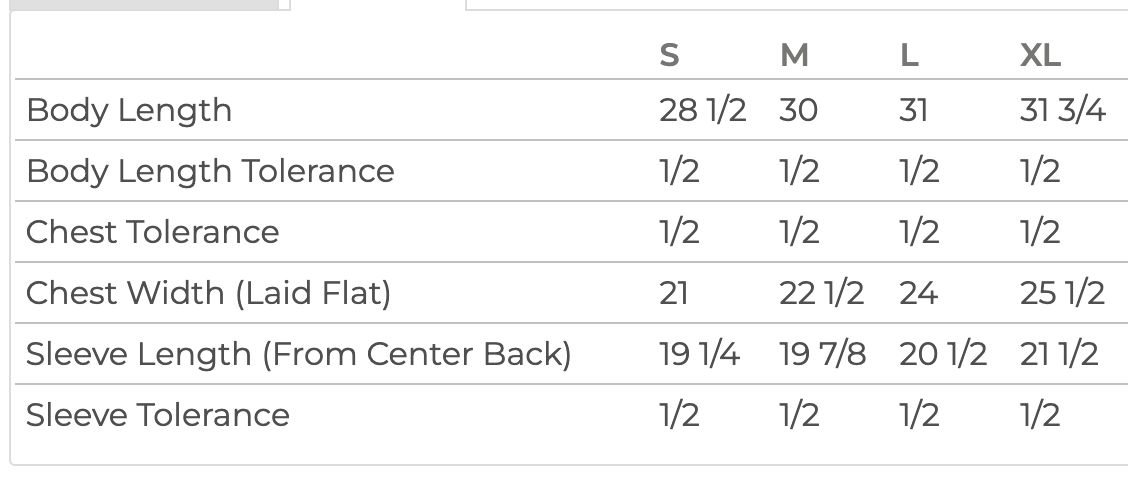Select Sleeve Length (From Center Back) label
1128x480 pixels.
[299, 355]
